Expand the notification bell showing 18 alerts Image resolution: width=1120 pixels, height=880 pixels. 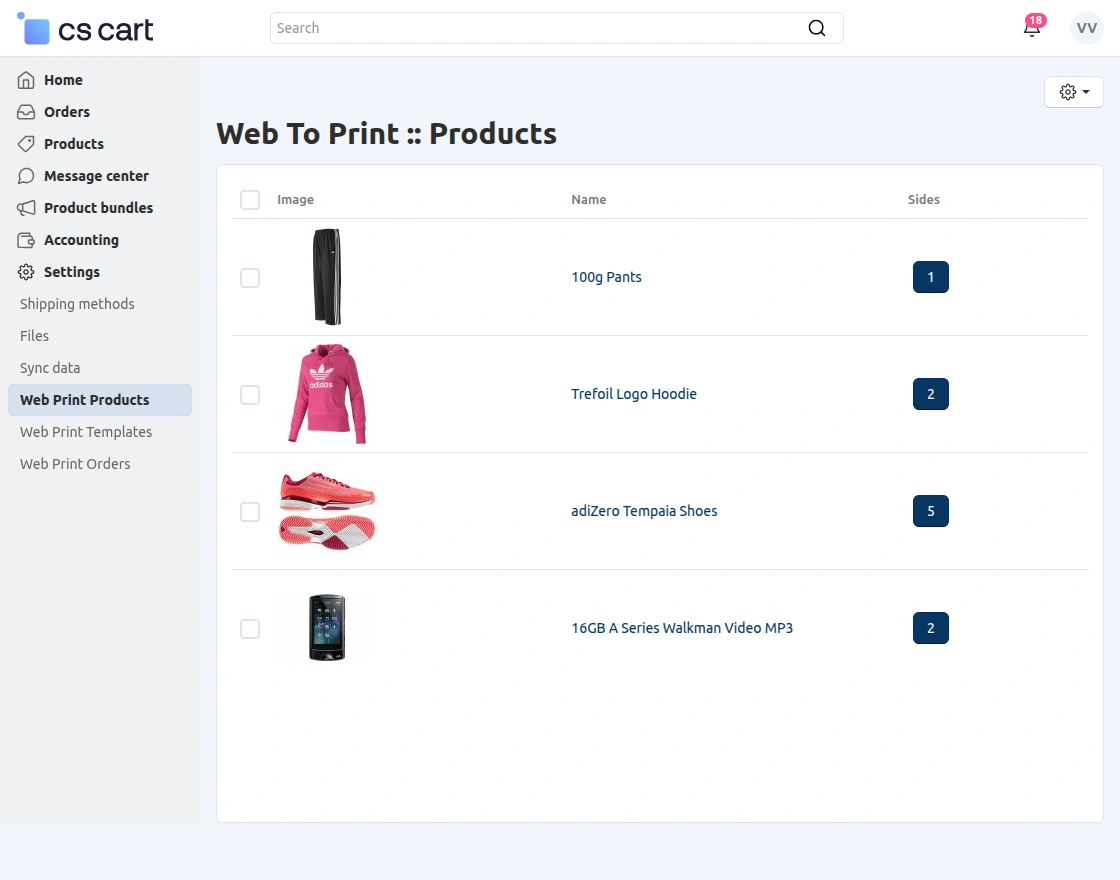(1032, 28)
